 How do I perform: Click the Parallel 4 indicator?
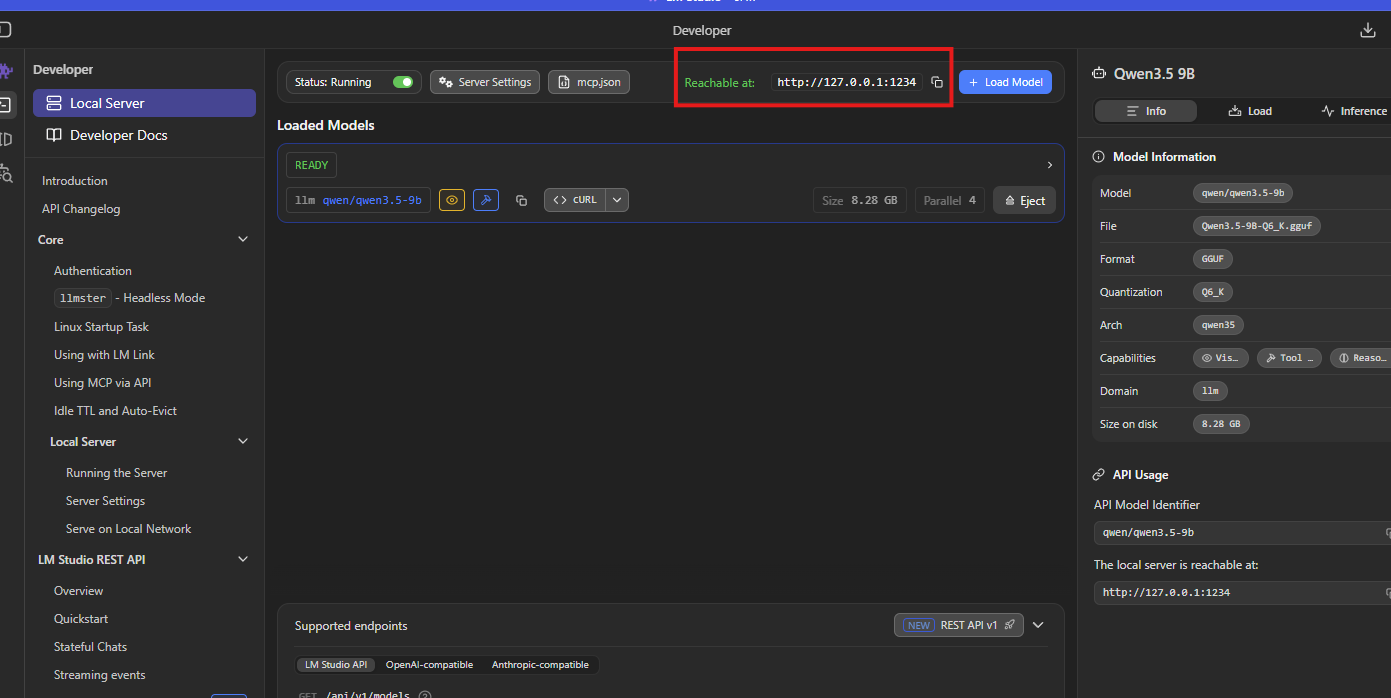(949, 200)
